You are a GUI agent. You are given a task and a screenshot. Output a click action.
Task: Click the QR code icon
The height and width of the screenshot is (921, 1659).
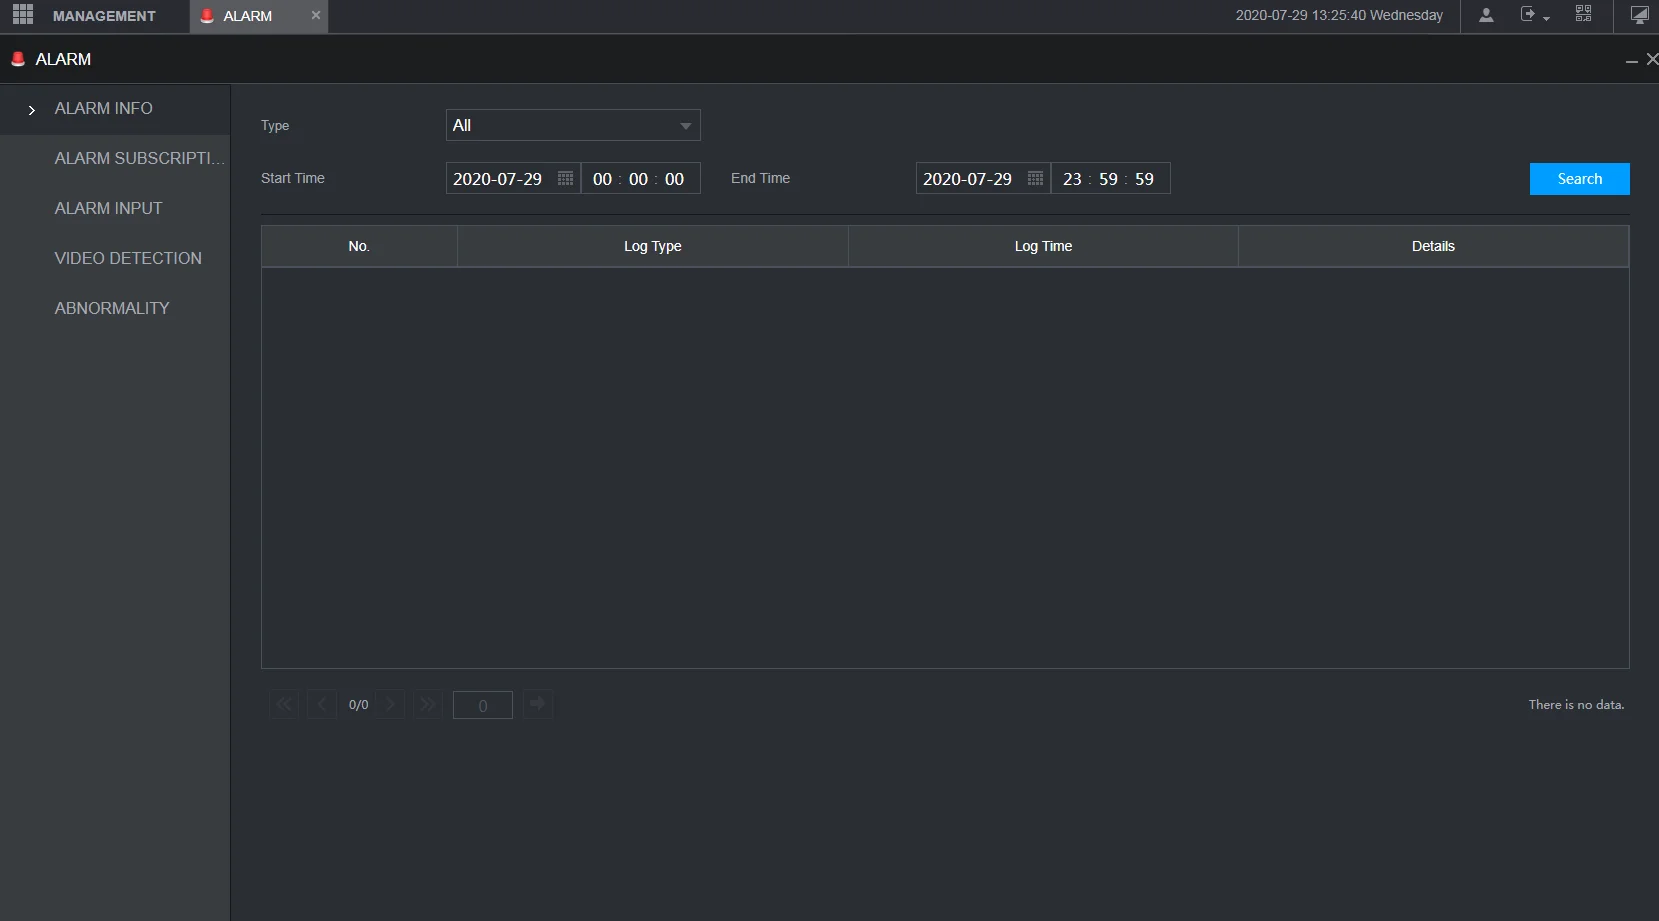tap(1583, 14)
